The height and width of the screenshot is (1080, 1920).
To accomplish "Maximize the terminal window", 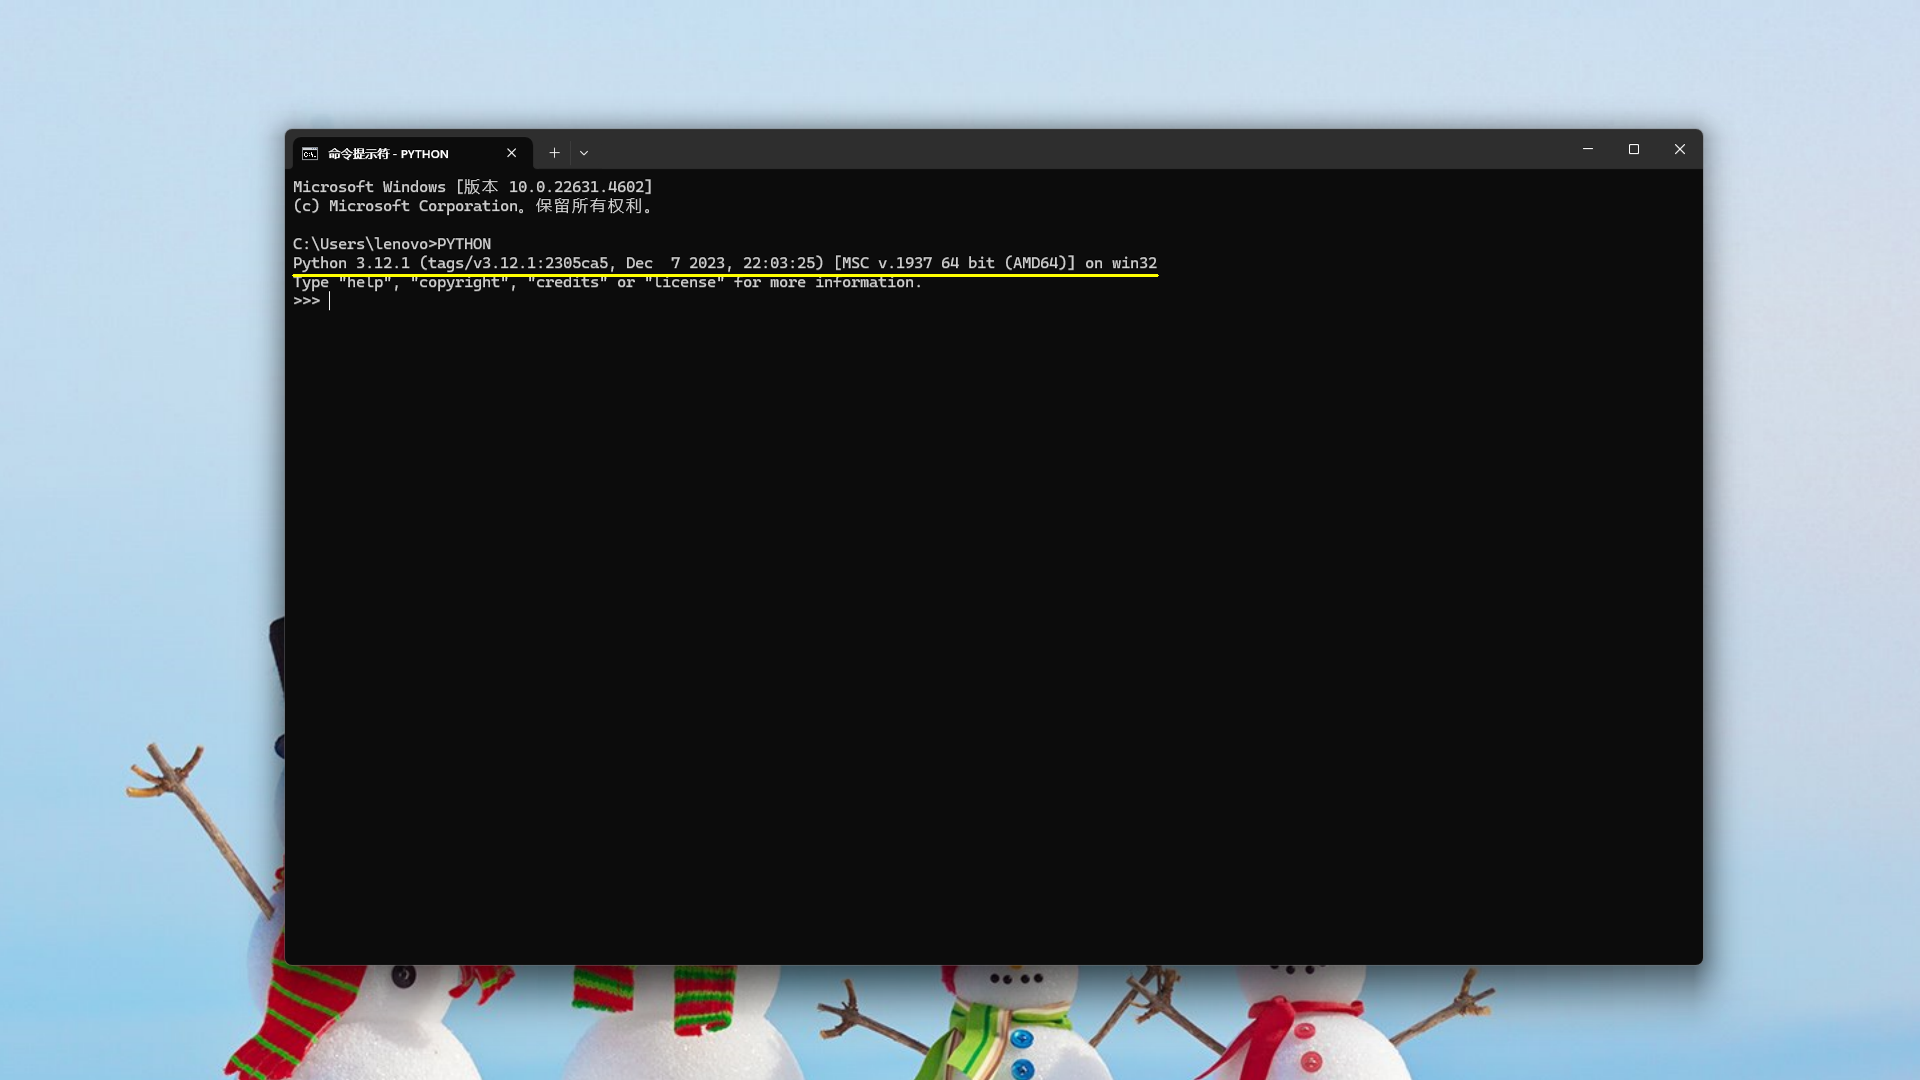I will [1635, 149].
